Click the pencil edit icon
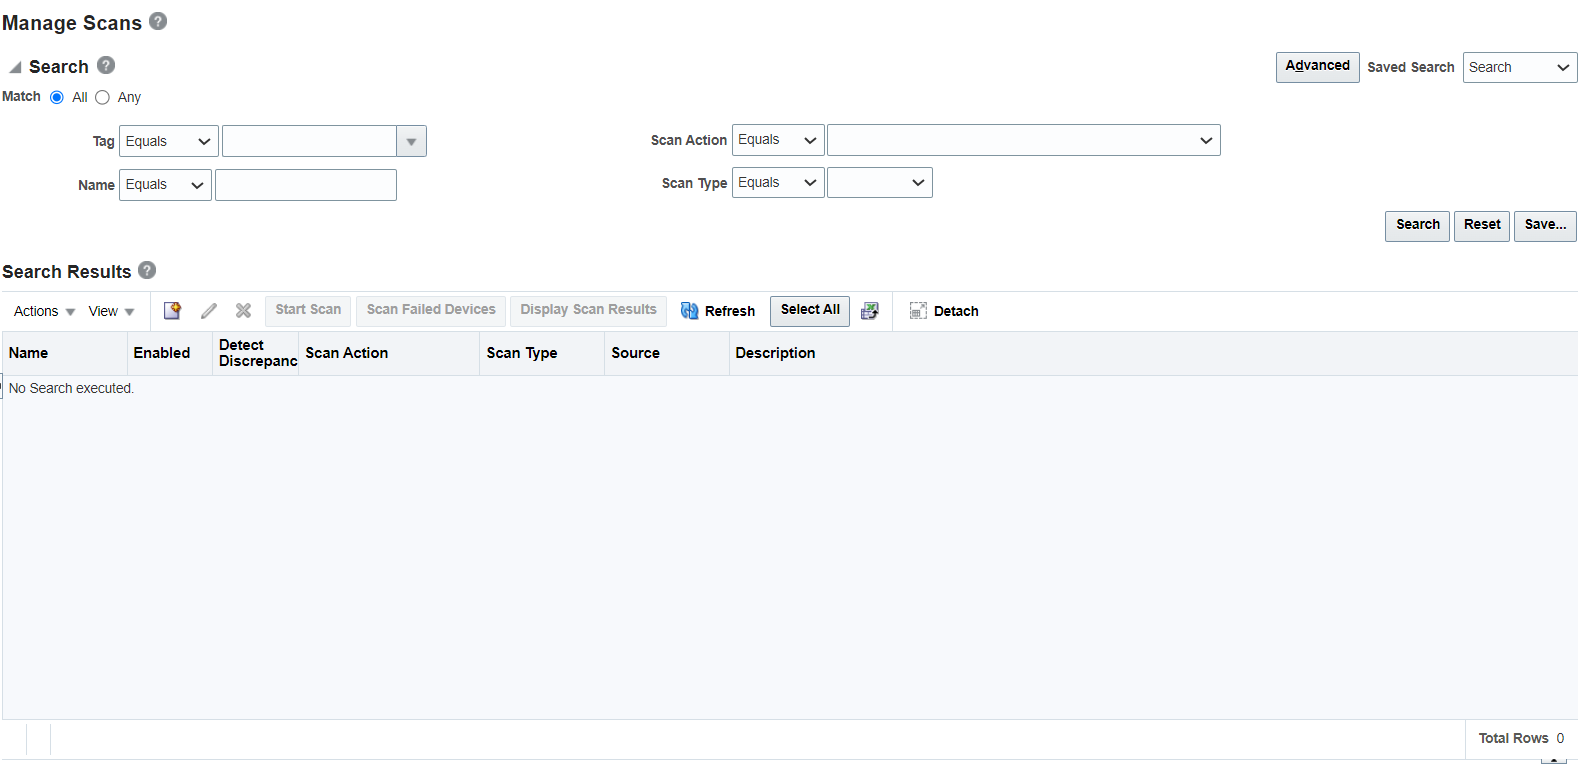This screenshot has height=770, width=1588. (208, 311)
